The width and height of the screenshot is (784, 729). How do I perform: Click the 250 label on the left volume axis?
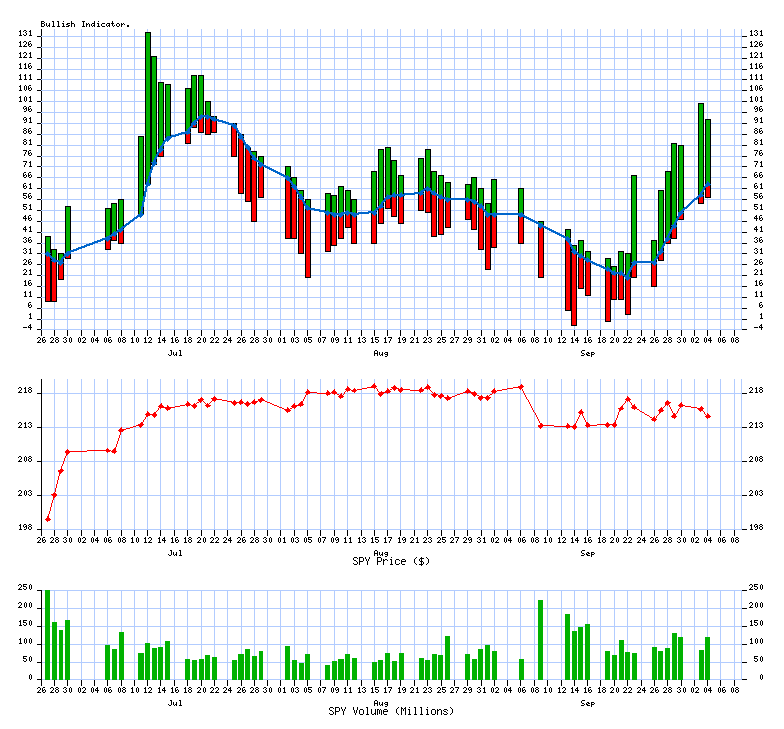(24, 589)
